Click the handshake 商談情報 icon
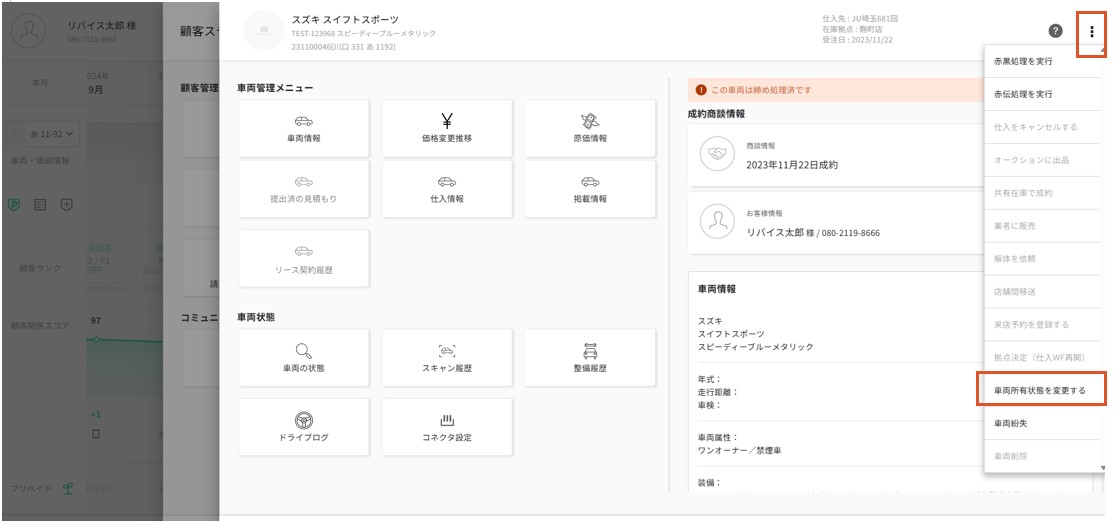Viewport: 1116px width, 521px height. coord(717,154)
